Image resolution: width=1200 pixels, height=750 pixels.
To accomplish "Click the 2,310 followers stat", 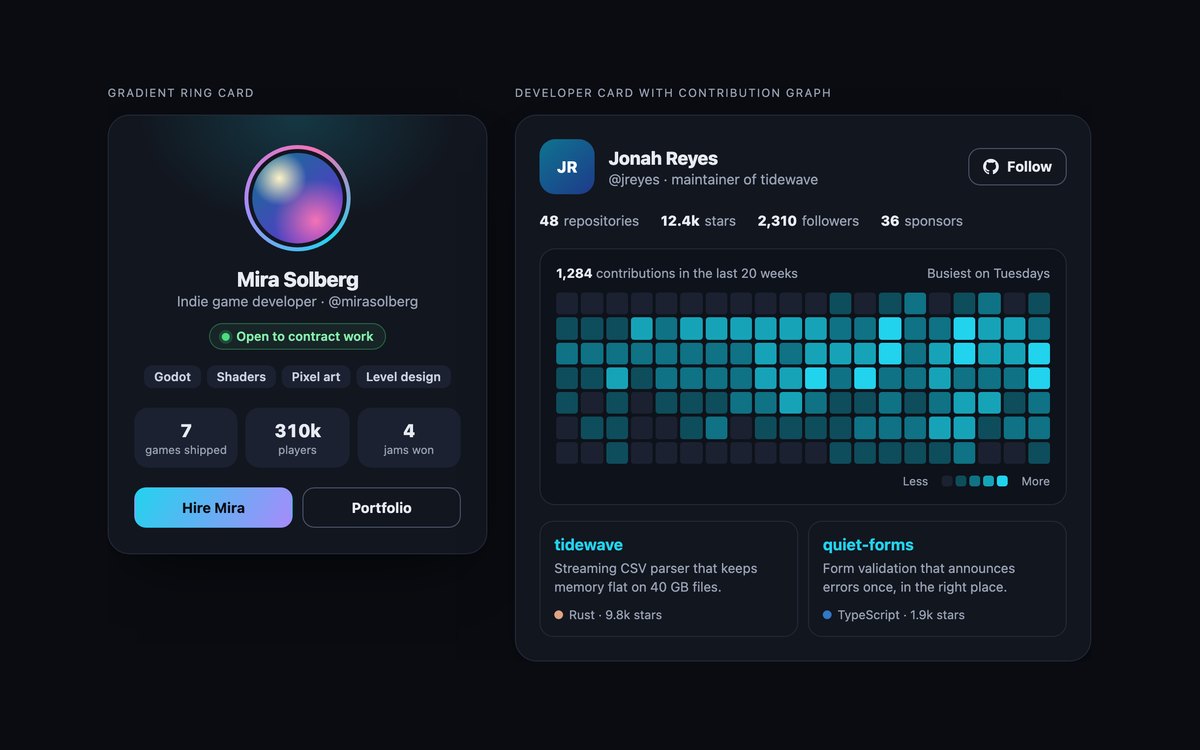I will pyautogui.click(x=808, y=221).
